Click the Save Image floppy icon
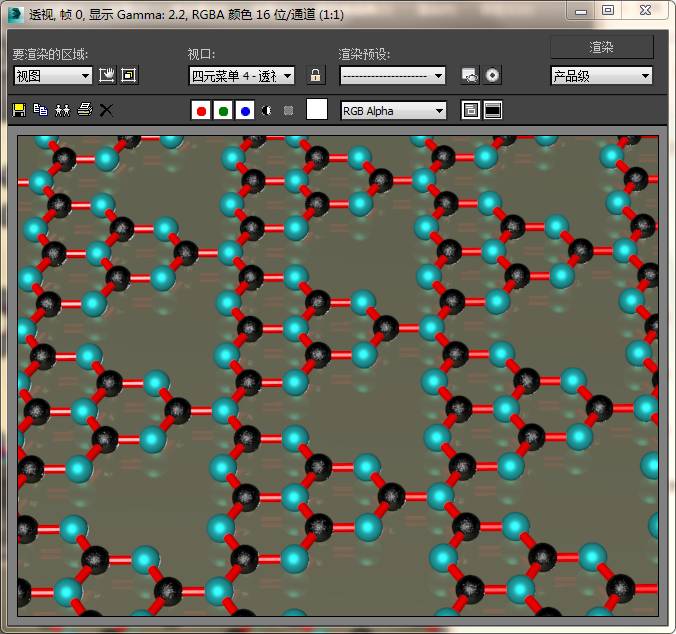Screen dimensions: 676x634 coord(19,110)
